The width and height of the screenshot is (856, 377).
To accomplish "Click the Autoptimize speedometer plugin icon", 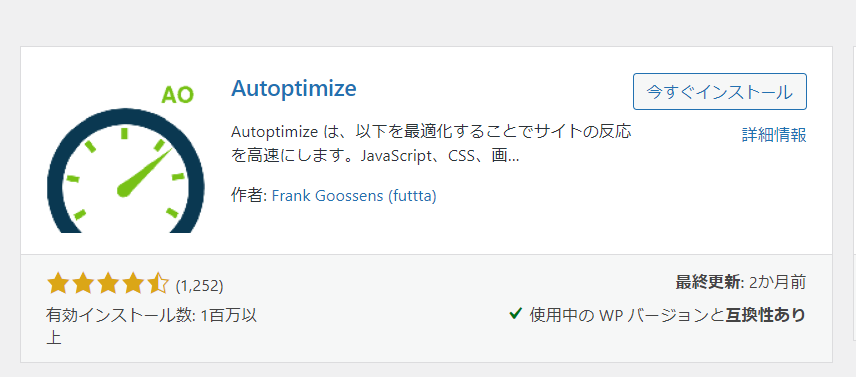I will [x=126, y=159].
